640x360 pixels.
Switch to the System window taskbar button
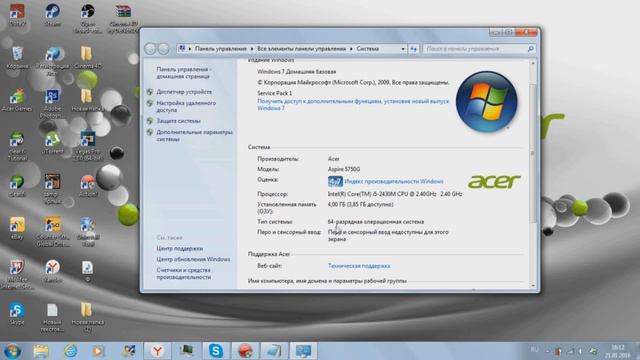(304, 351)
